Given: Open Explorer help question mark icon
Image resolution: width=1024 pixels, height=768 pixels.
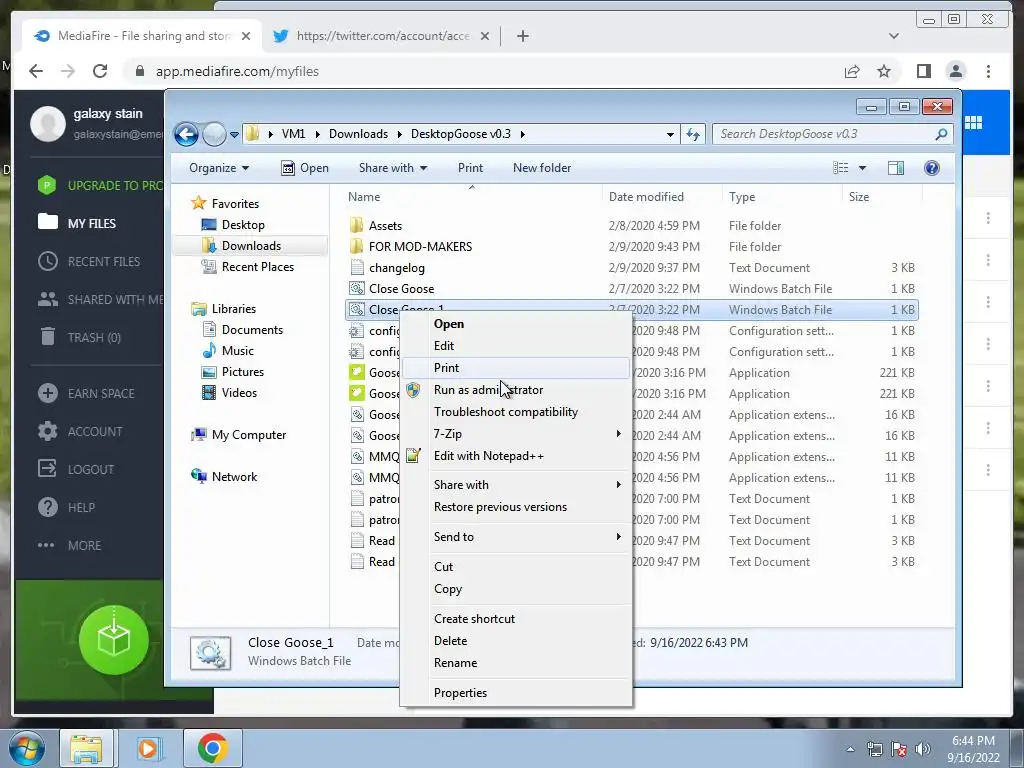Looking at the screenshot, I should click(x=932, y=168).
